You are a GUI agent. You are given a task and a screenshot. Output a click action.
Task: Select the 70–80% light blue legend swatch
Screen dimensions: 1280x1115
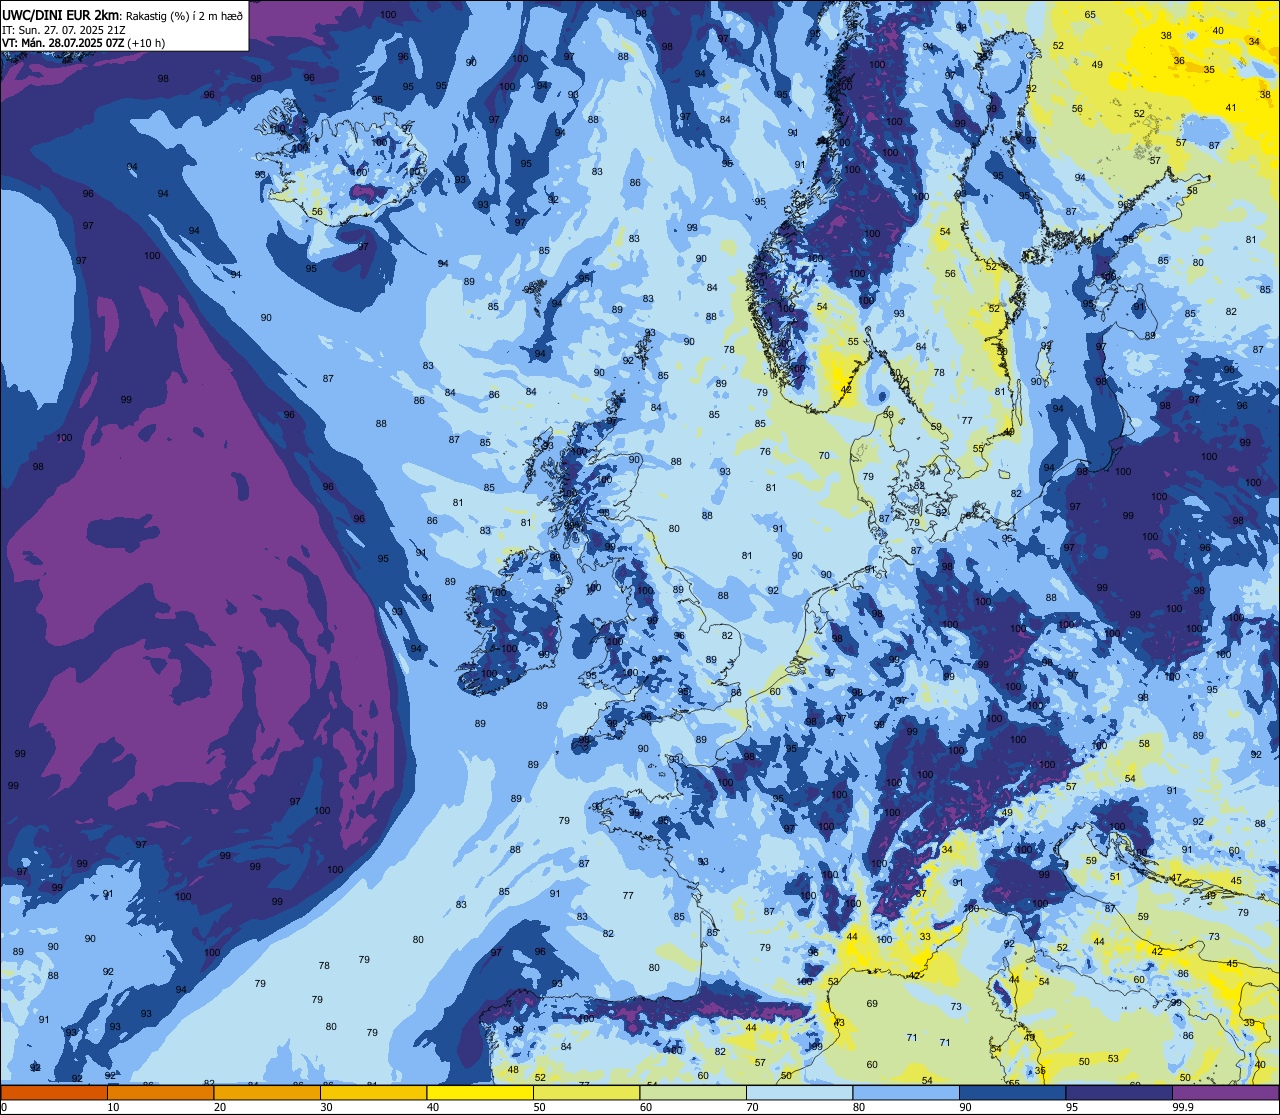799,1093
